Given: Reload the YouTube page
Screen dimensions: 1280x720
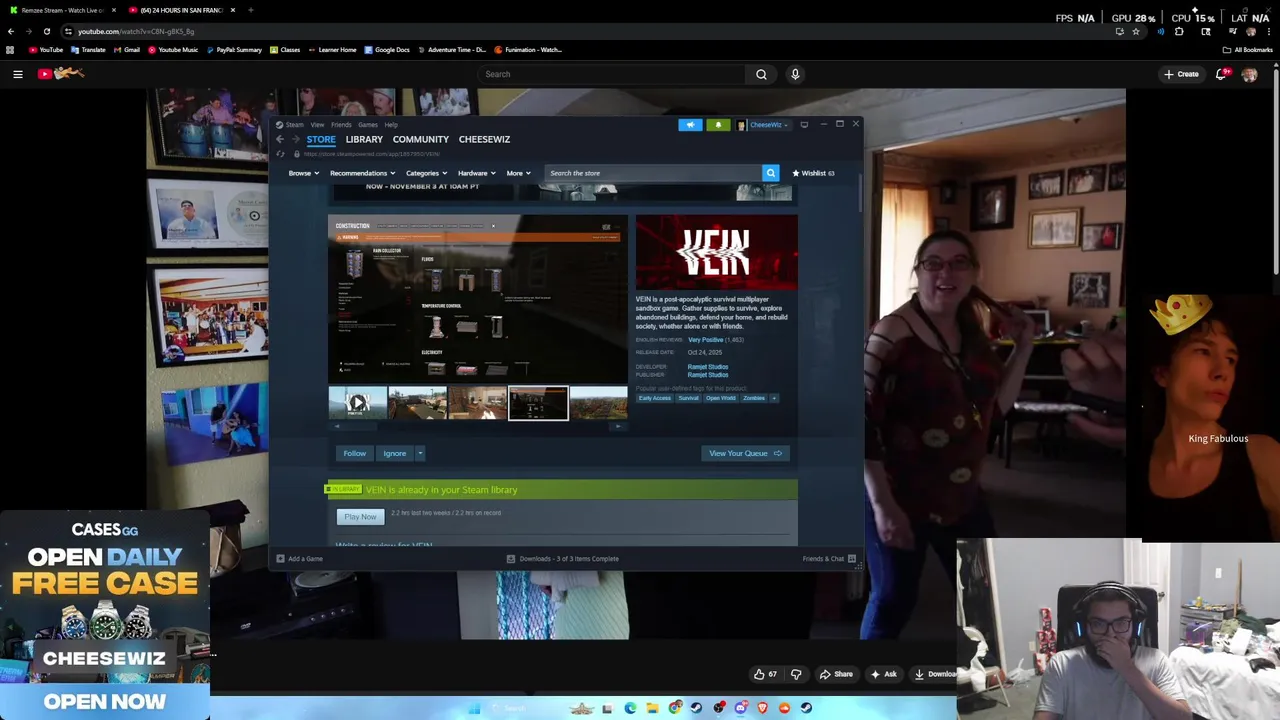Looking at the screenshot, I should [x=46, y=31].
